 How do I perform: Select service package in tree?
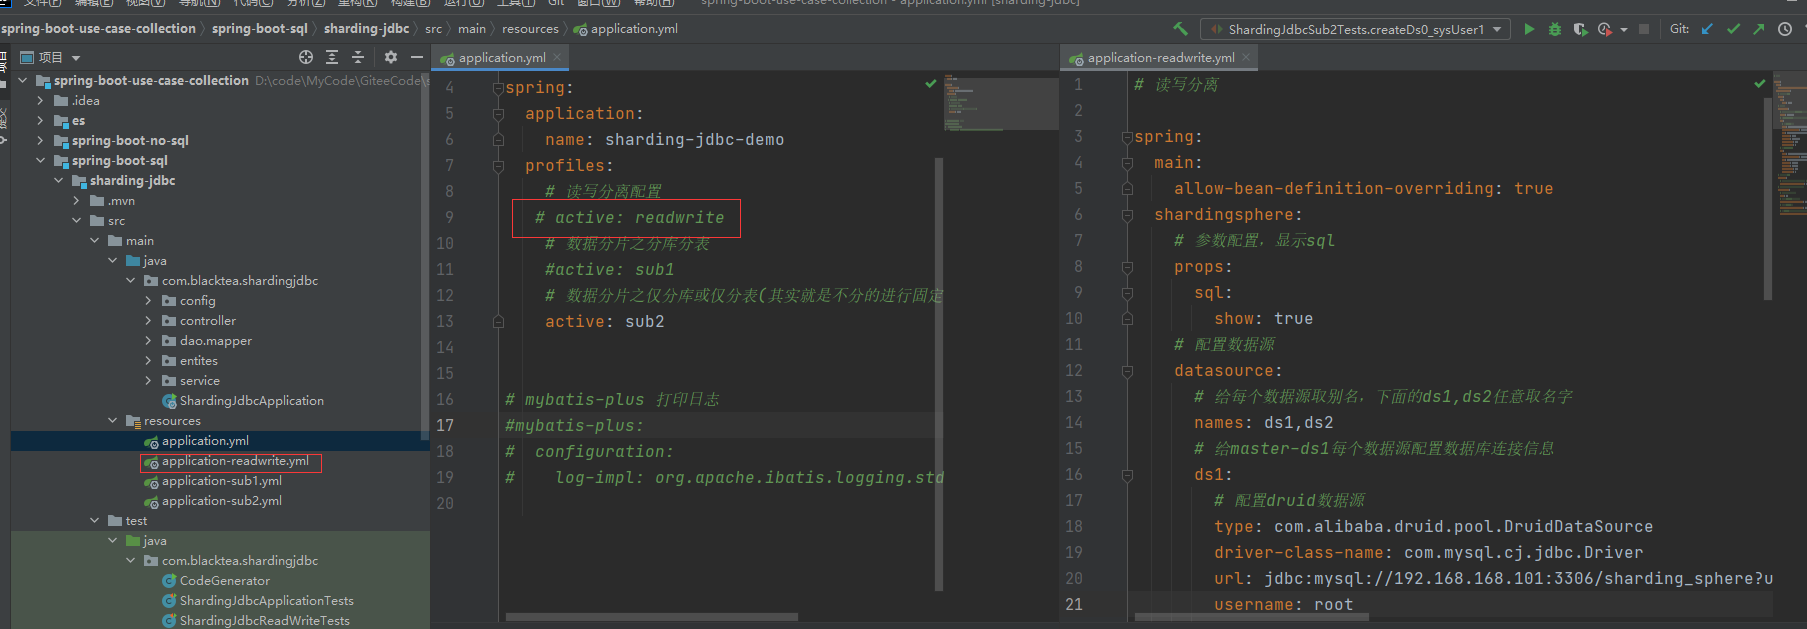[200, 381]
